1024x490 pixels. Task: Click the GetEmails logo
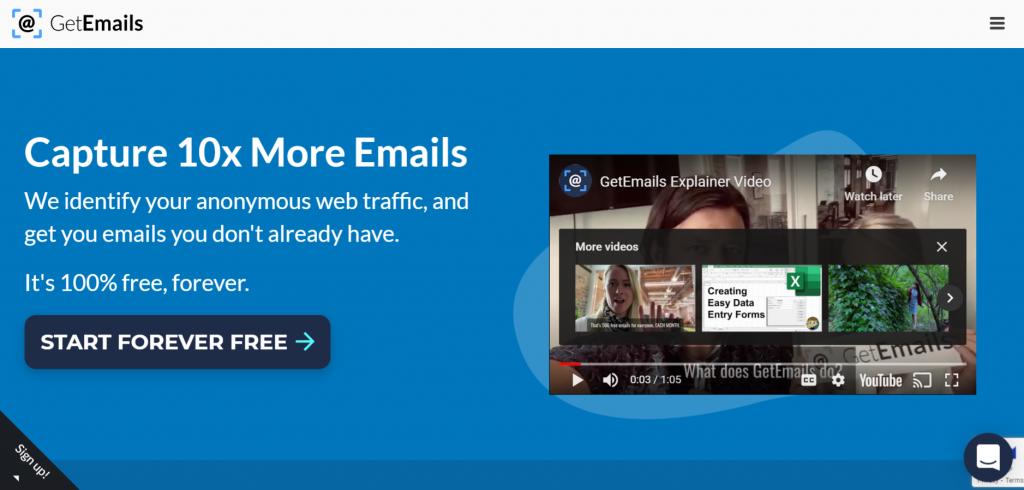pyautogui.click(x=77, y=24)
